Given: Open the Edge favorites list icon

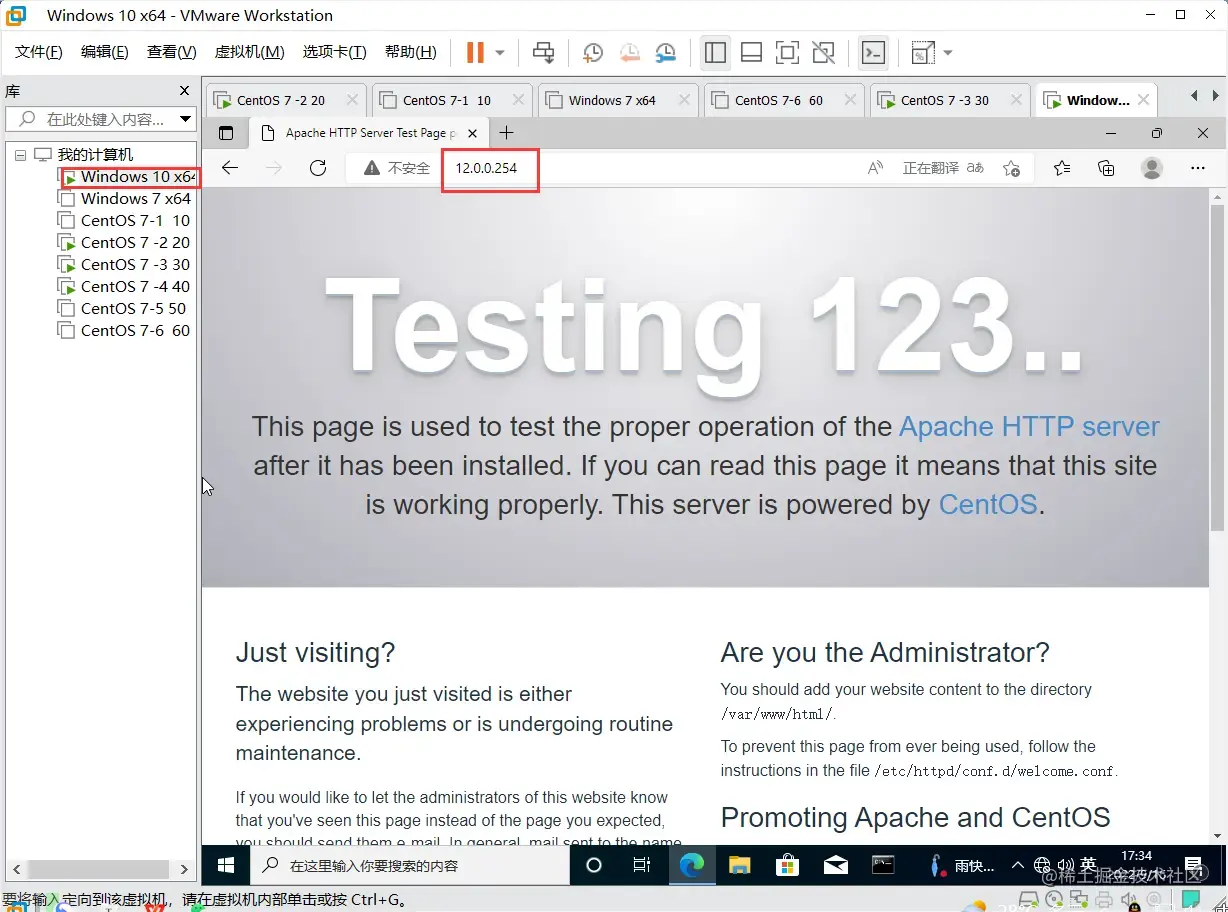Looking at the screenshot, I should [1062, 168].
